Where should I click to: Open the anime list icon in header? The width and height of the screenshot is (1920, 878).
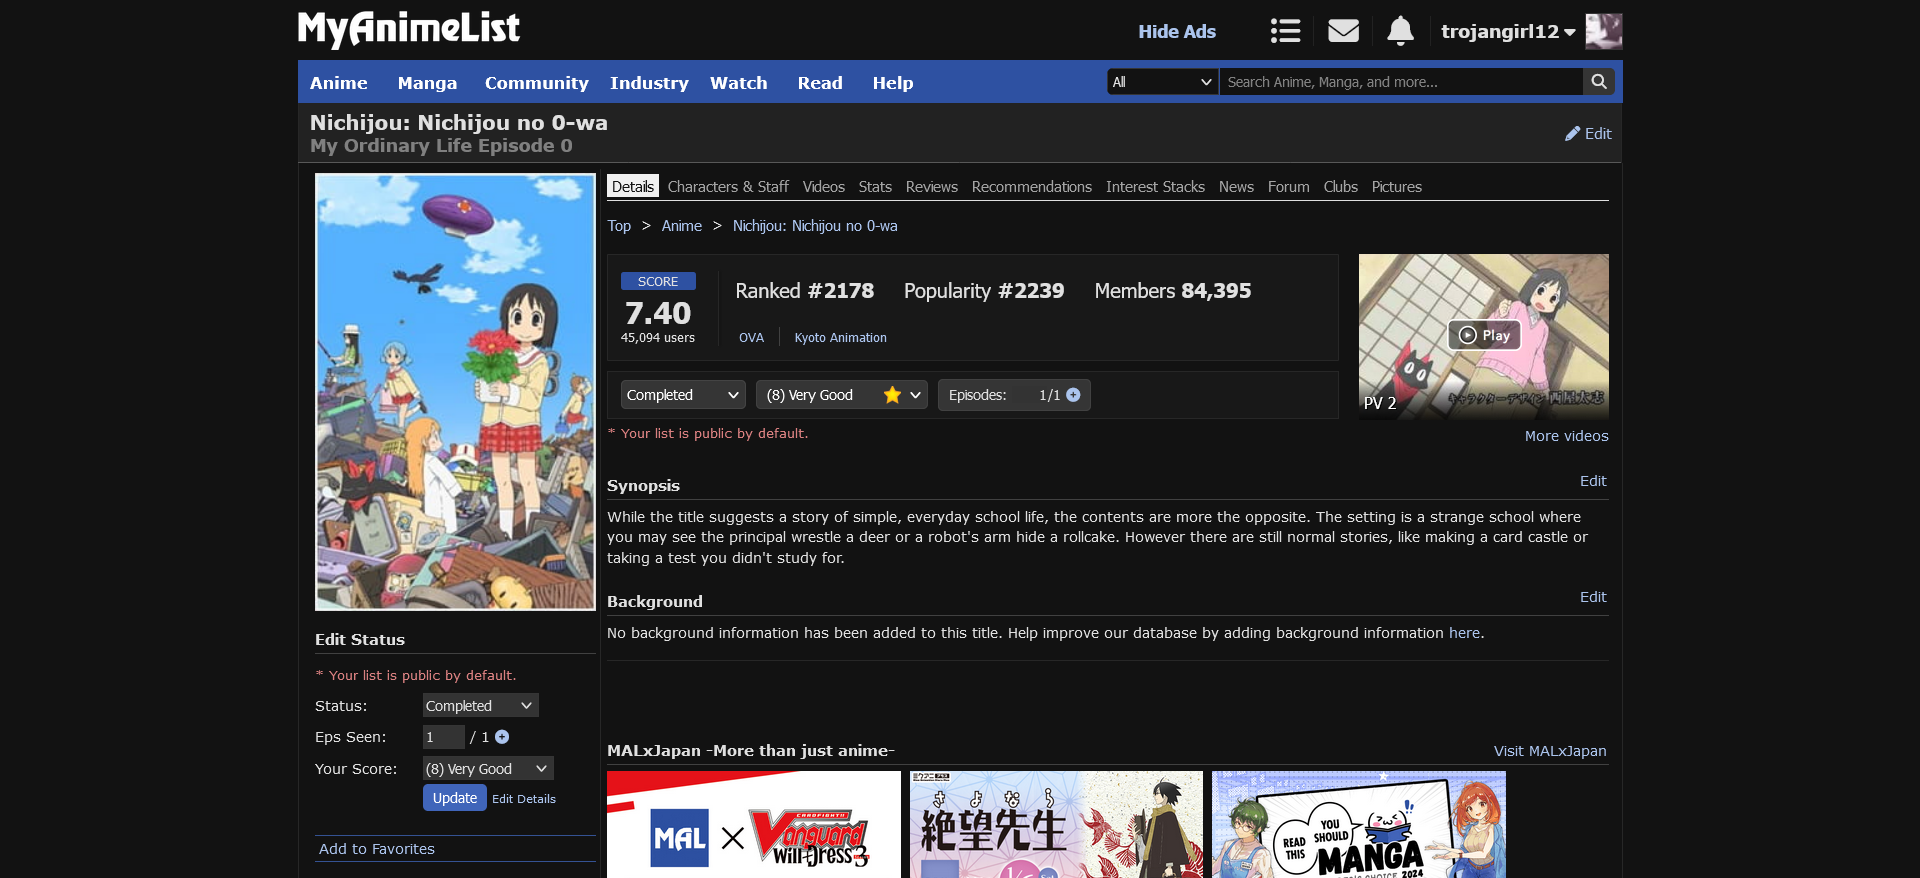(x=1285, y=31)
